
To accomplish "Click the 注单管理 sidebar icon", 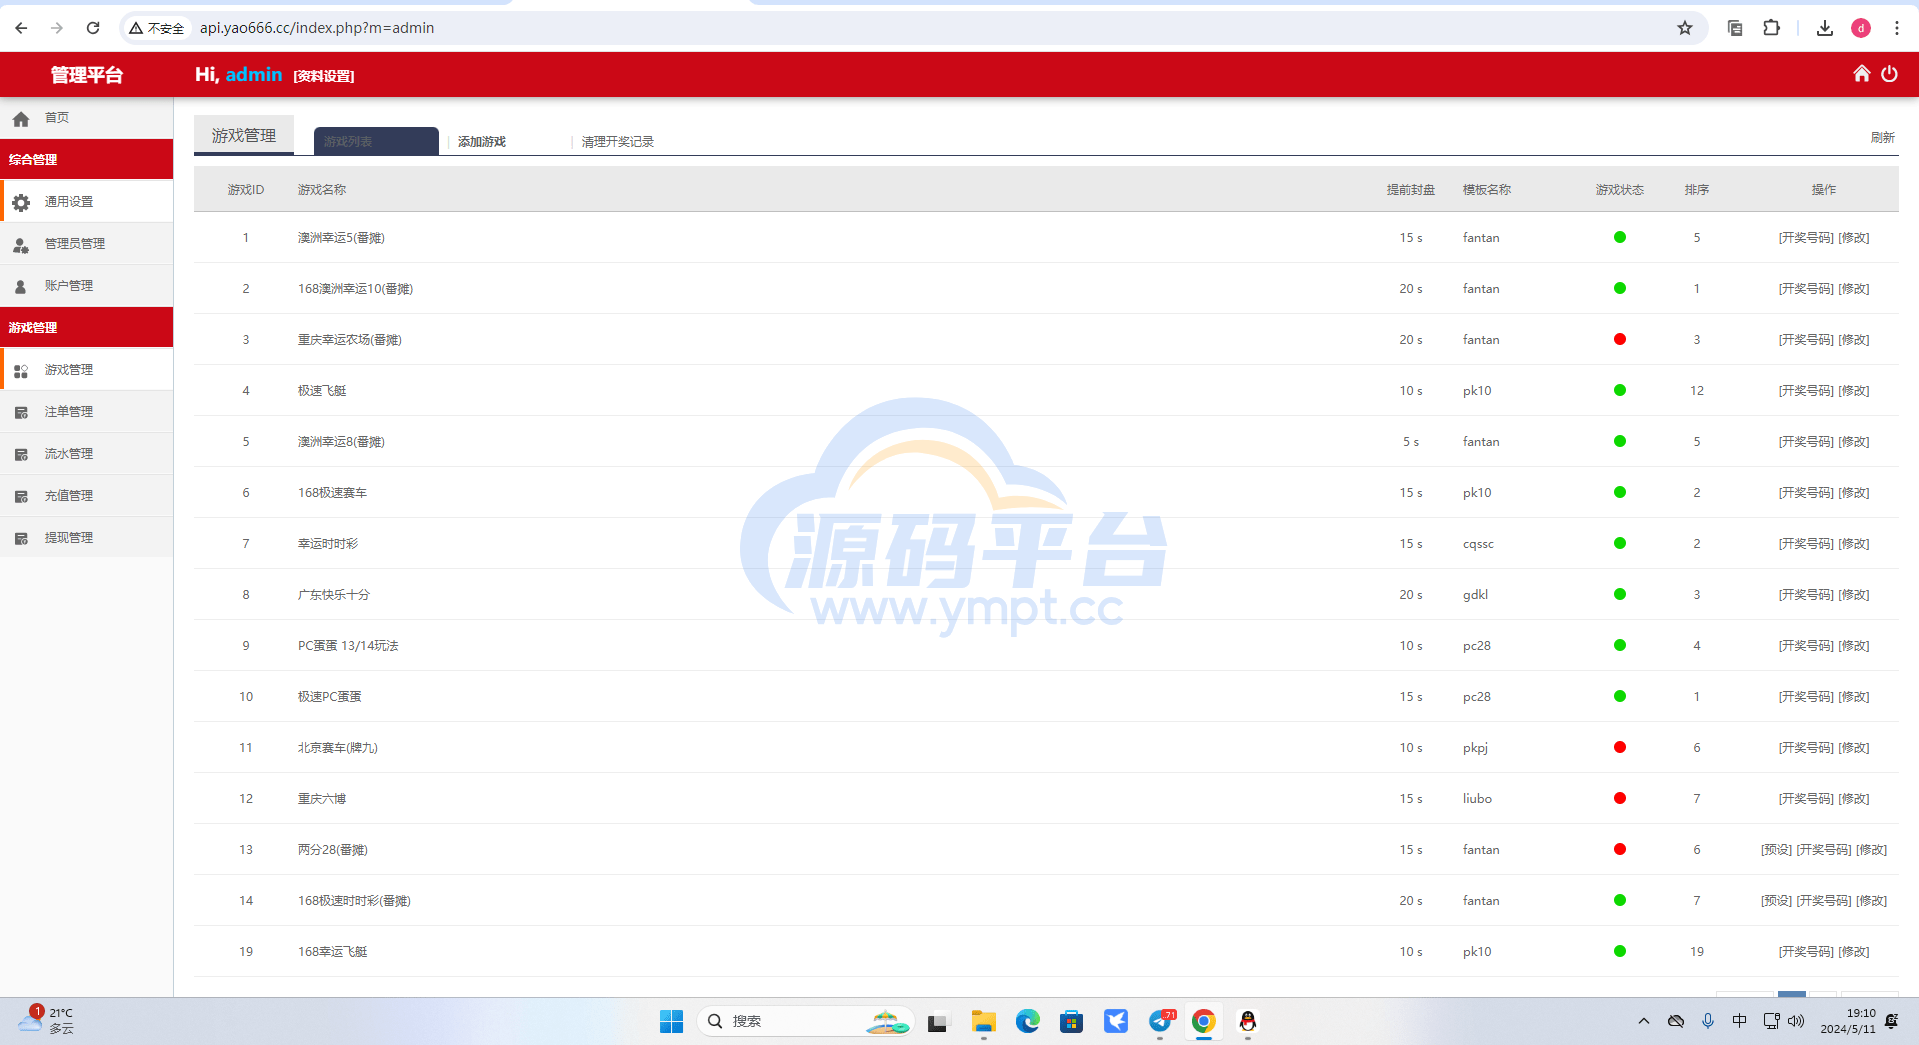I will (21, 413).
